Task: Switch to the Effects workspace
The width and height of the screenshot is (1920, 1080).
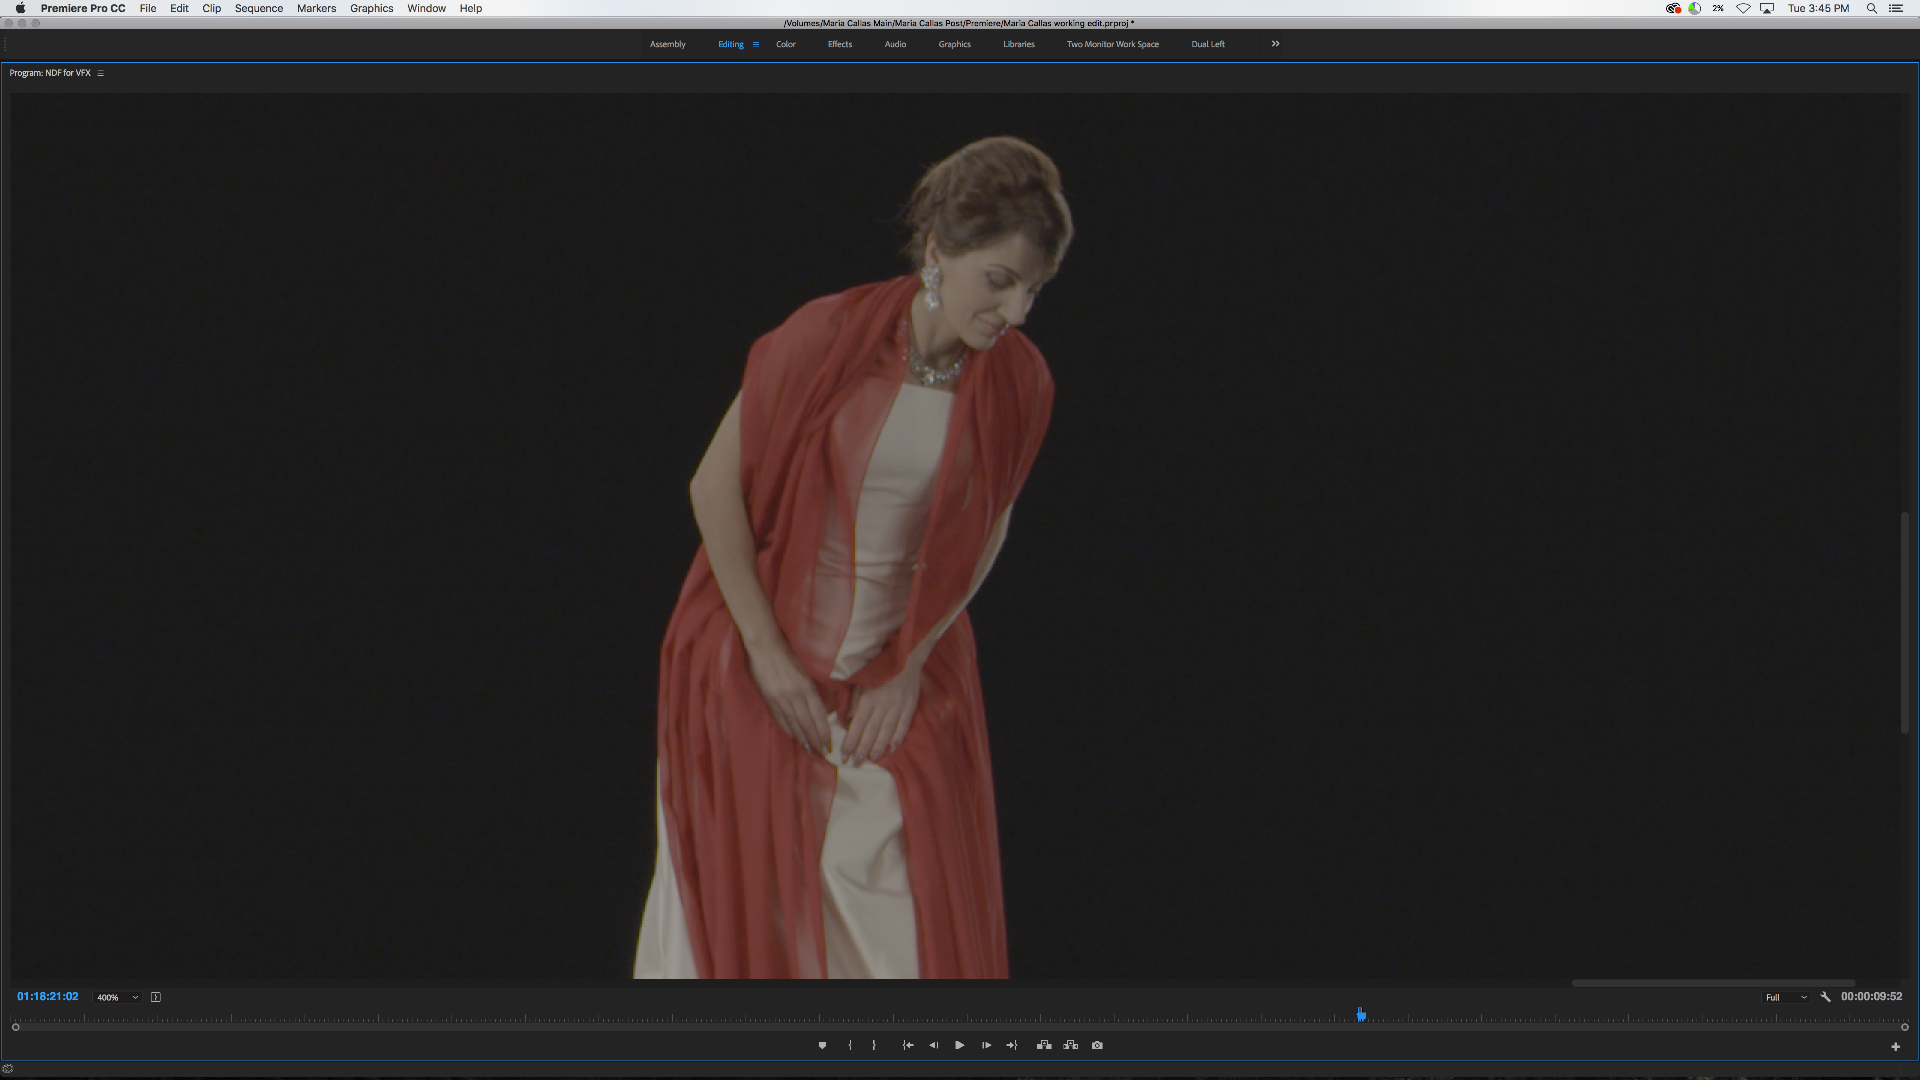Action: tap(840, 44)
